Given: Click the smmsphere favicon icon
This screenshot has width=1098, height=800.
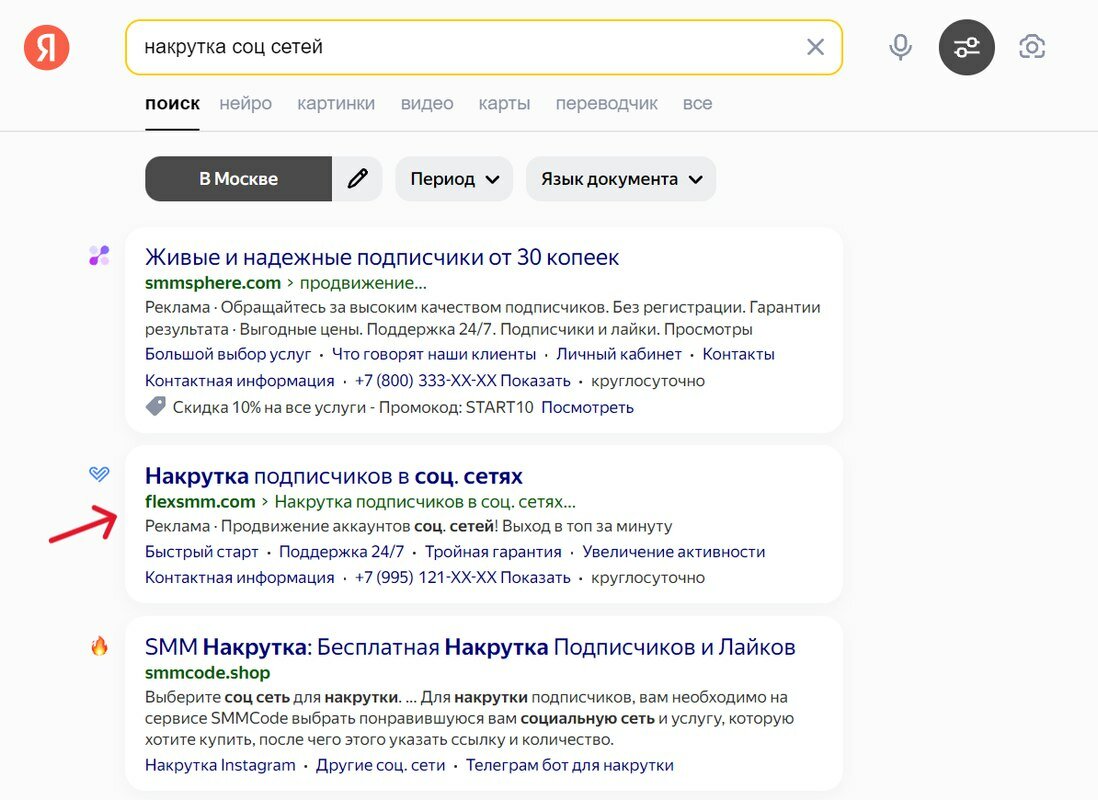Looking at the screenshot, I should pyautogui.click(x=99, y=255).
